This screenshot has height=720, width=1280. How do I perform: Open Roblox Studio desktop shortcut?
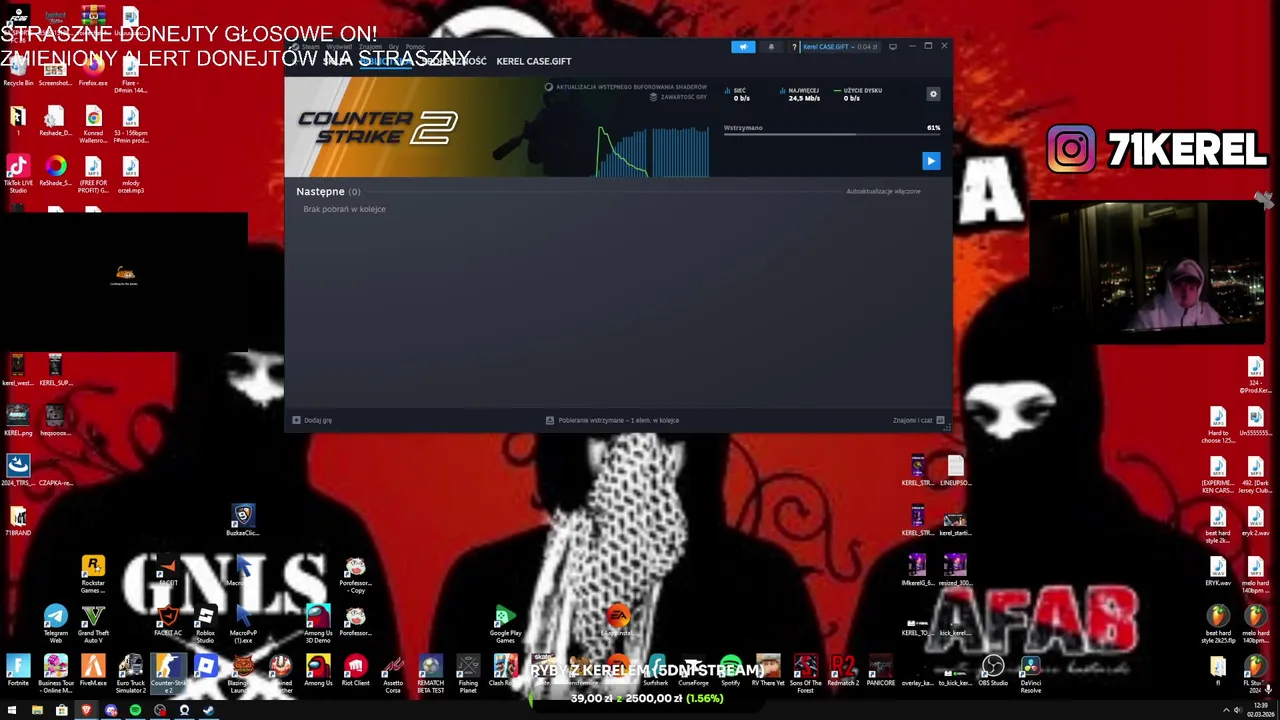click(x=205, y=623)
